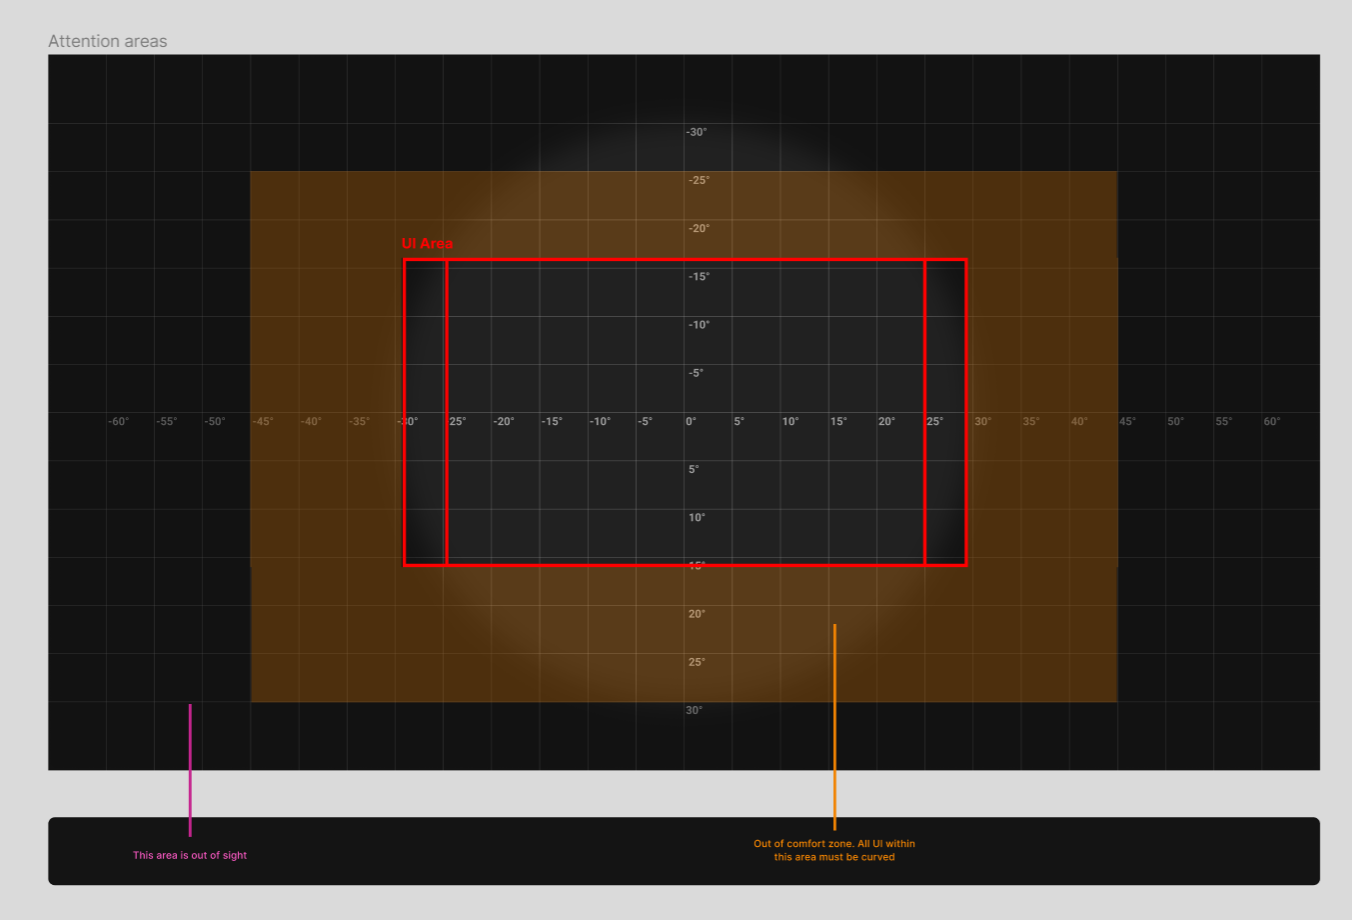Image resolution: width=1352 pixels, height=920 pixels.
Task: Select the 45° horizontal axis label
Action: pos(1127,421)
